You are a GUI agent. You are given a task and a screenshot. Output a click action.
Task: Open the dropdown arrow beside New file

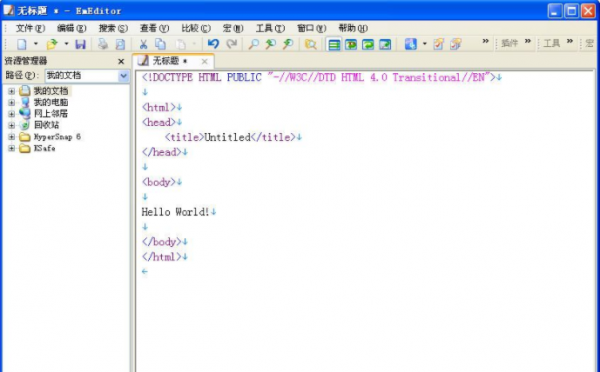[36, 44]
